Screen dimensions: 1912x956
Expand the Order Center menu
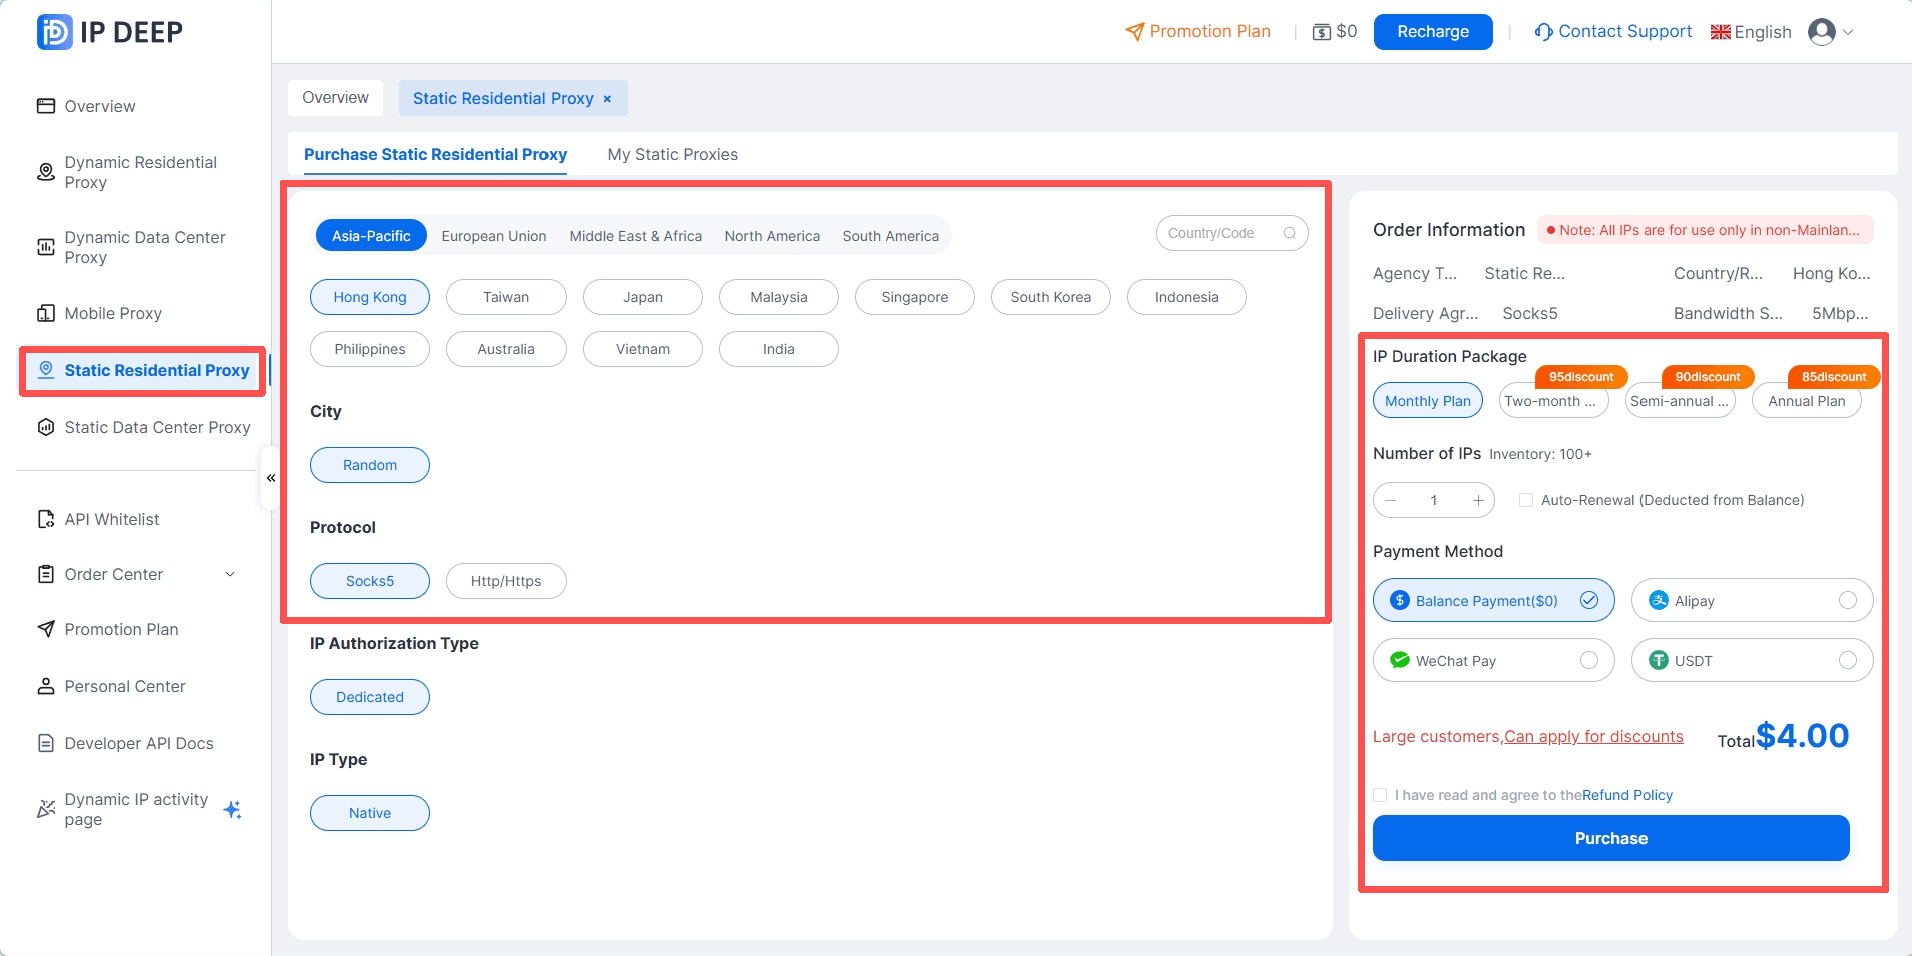click(x=230, y=574)
